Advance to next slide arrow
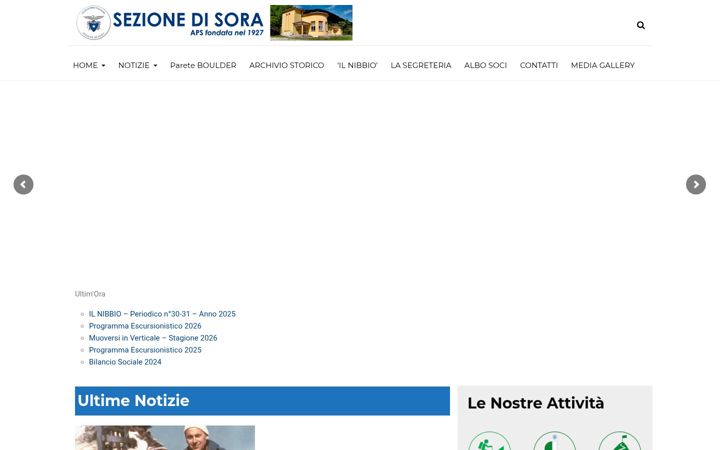Viewport: 720px width, 450px height. (x=696, y=185)
